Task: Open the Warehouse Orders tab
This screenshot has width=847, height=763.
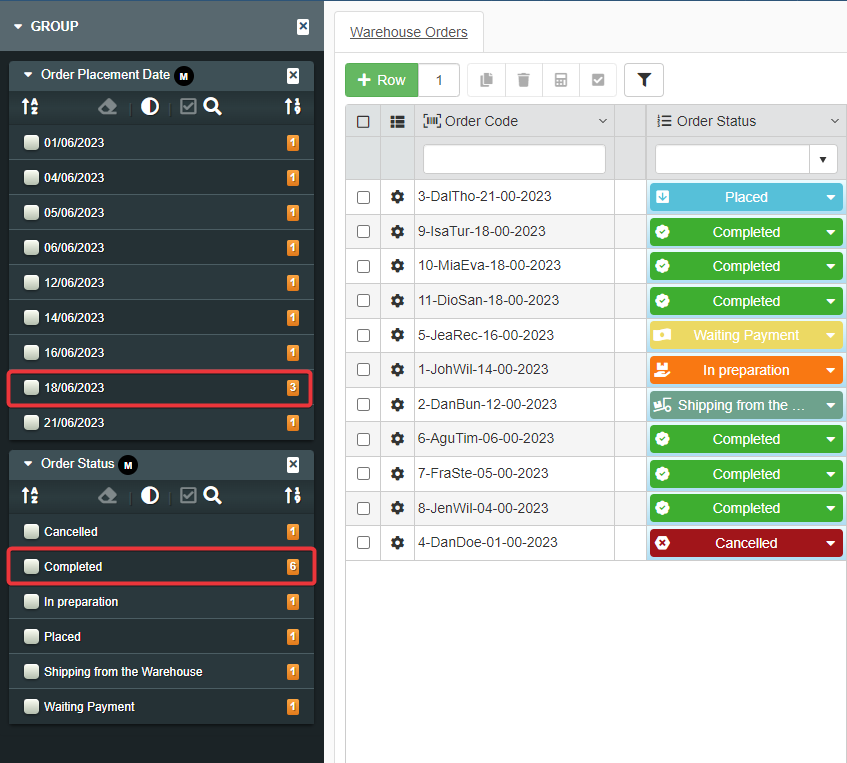Action: [408, 32]
